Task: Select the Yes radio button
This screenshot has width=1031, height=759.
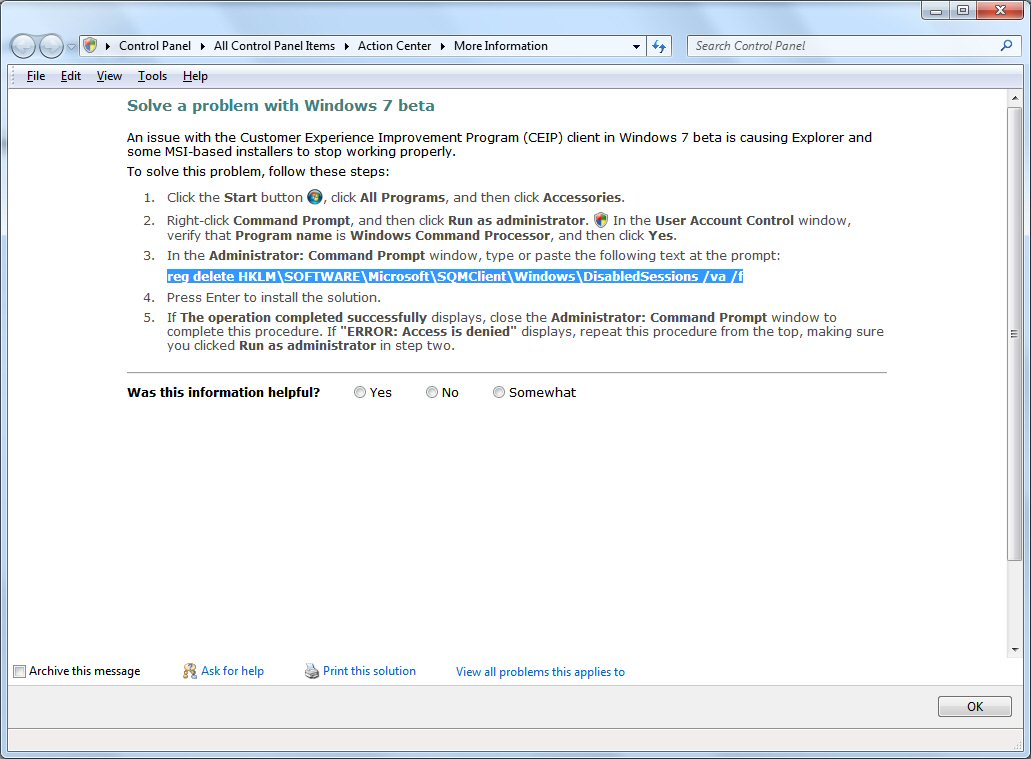Action: [360, 392]
